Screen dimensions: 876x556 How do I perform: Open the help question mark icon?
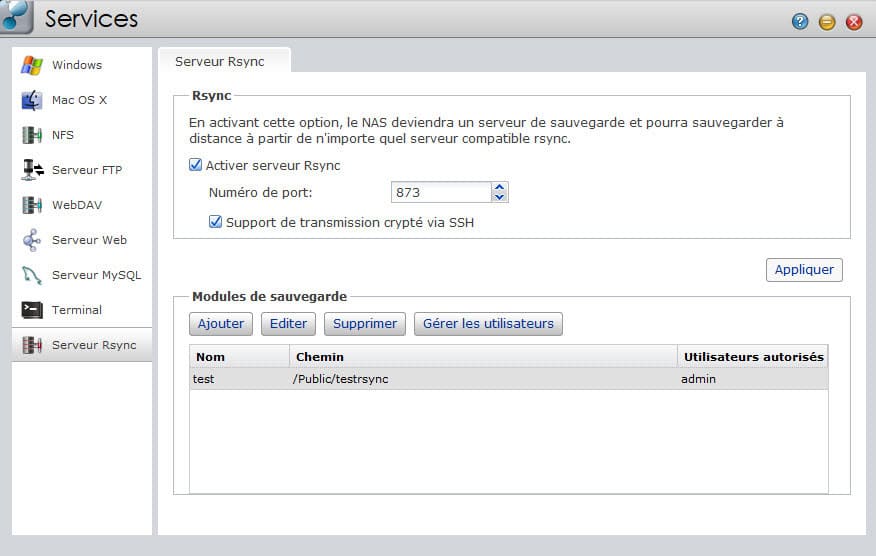point(800,22)
